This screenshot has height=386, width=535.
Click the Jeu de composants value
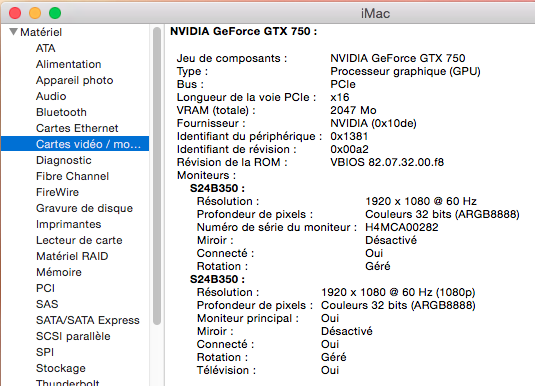click(397, 58)
